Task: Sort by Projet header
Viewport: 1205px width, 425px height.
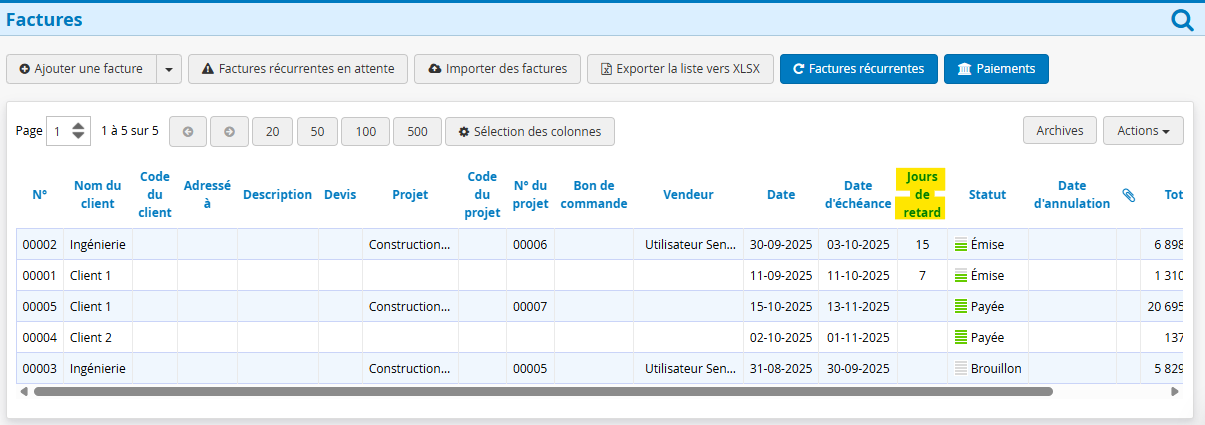Action: click(x=410, y=195)
